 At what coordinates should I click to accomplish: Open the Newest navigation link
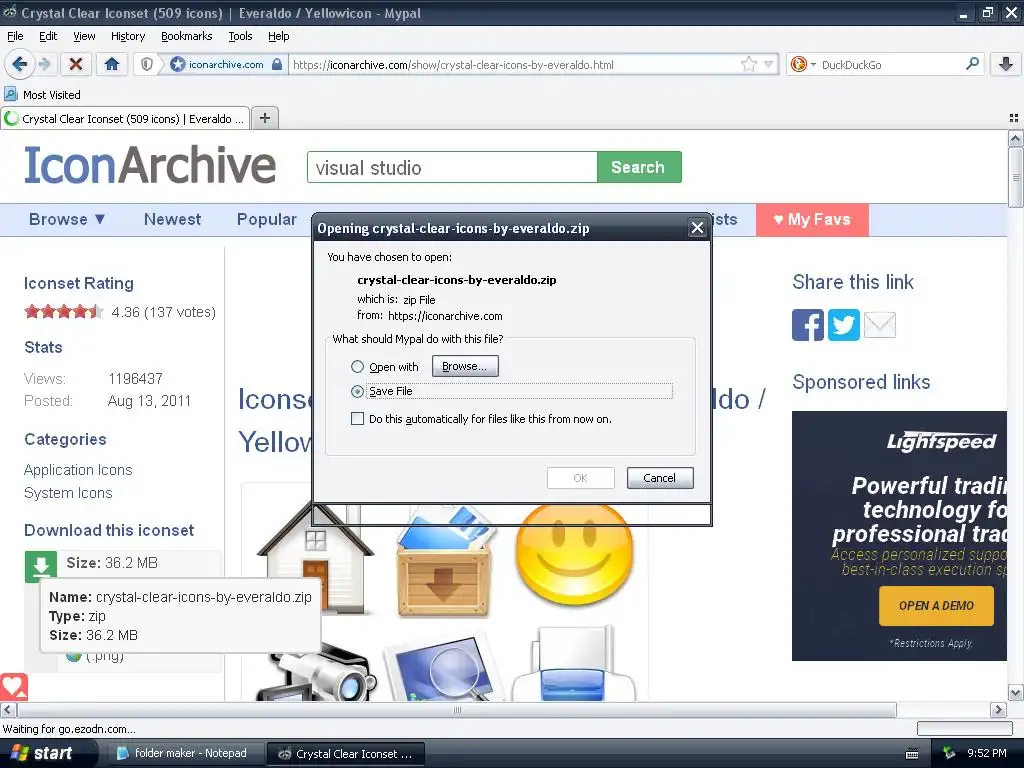coord(172,219)
